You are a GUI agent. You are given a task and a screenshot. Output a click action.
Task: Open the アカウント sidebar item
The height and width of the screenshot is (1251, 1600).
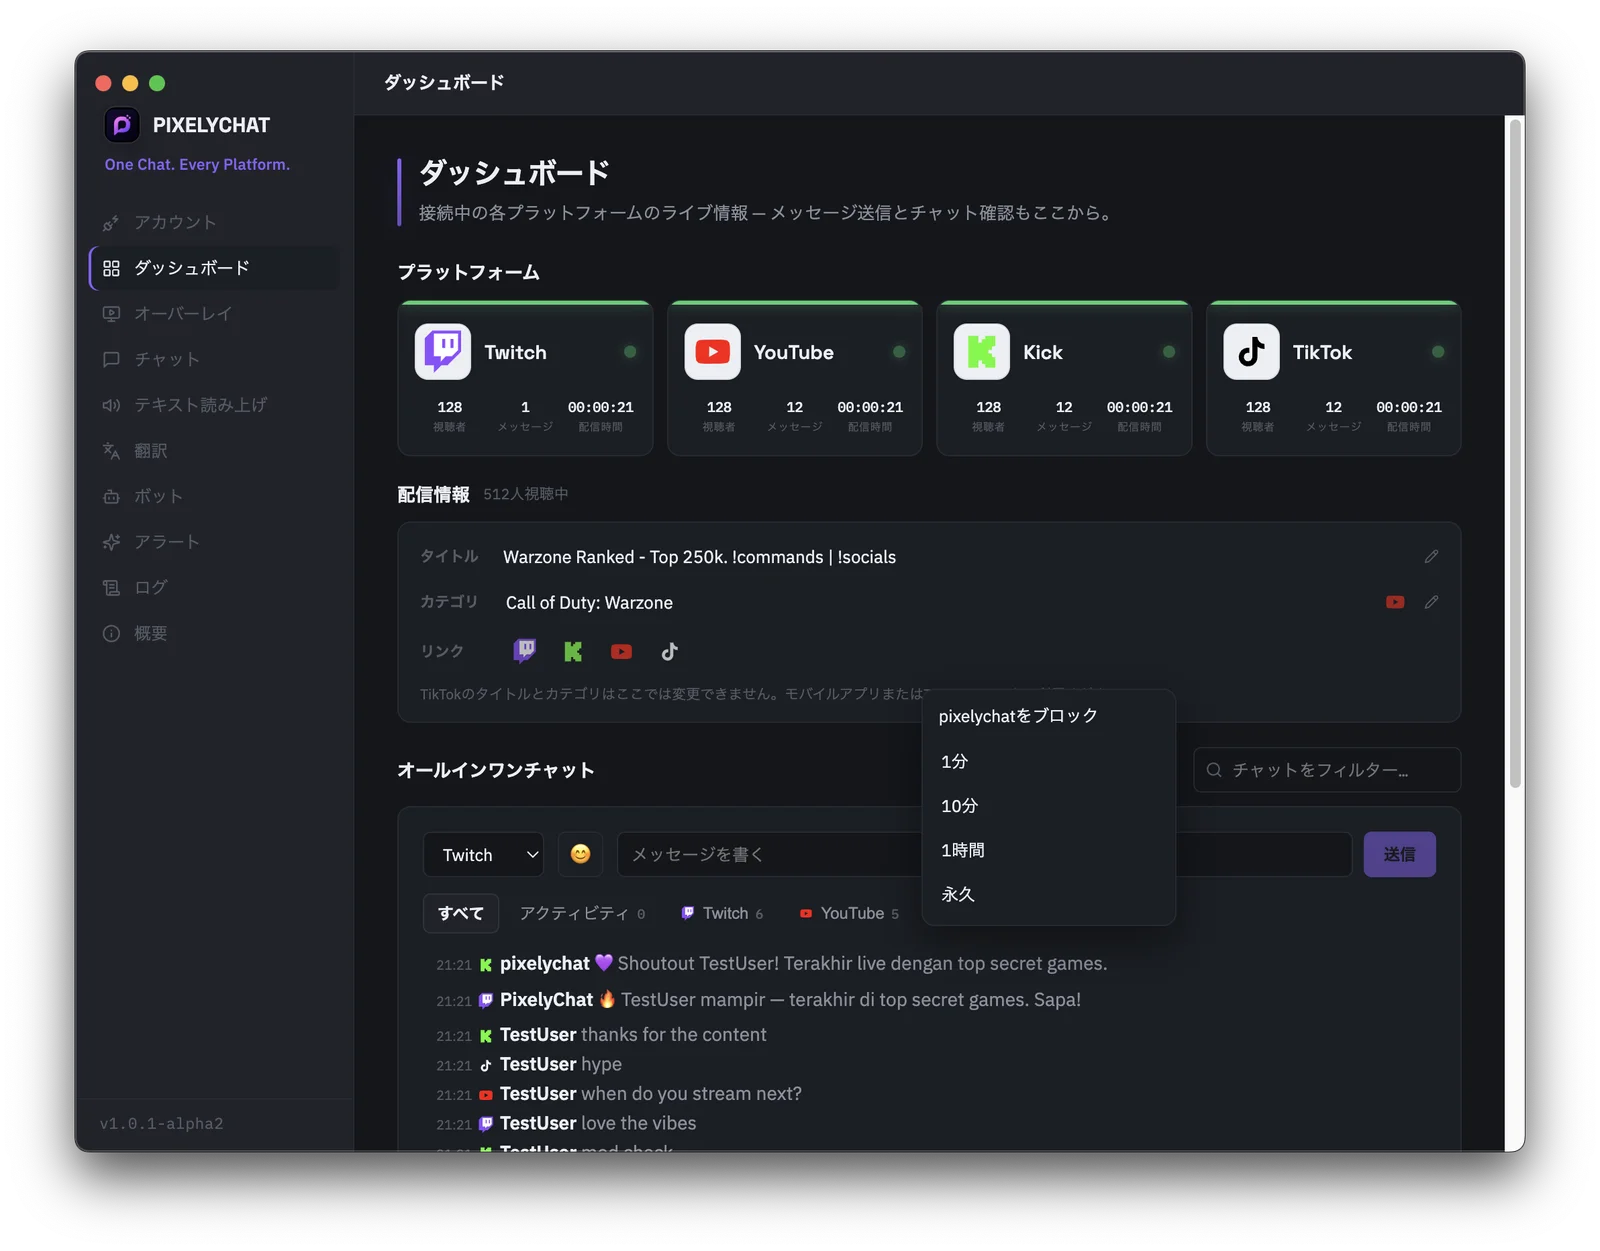[214, 222]
